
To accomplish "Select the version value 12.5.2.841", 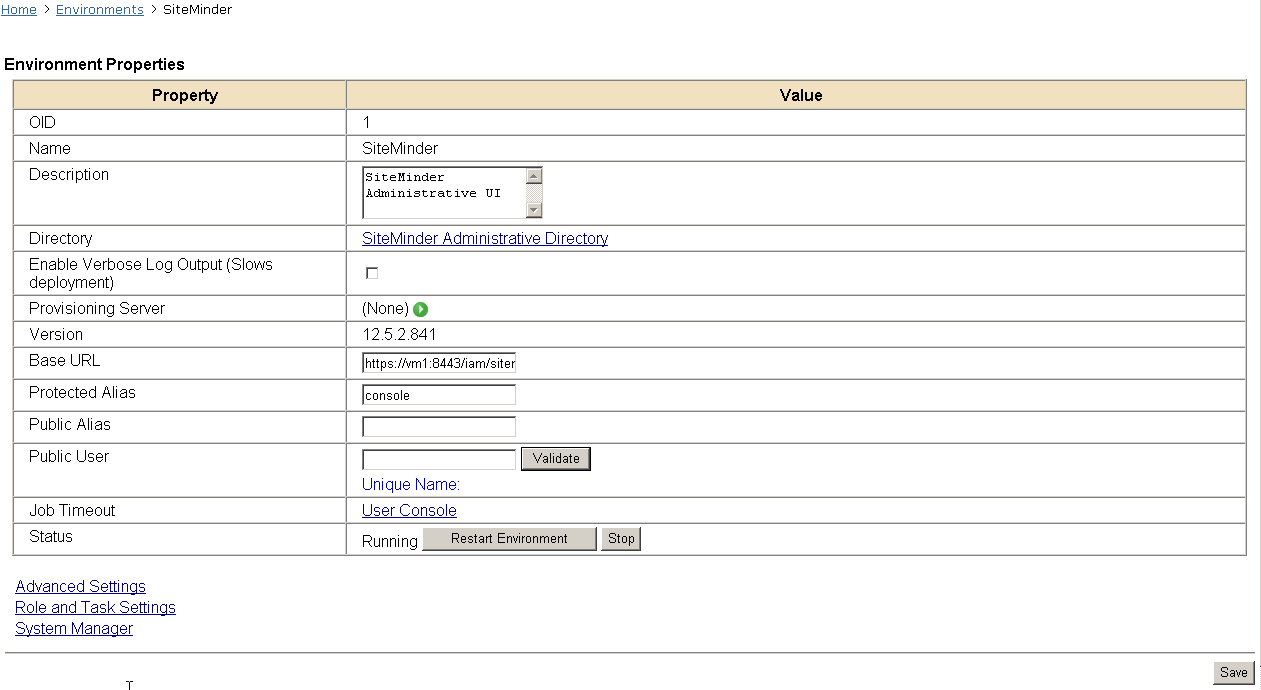I will pos(399,334).
